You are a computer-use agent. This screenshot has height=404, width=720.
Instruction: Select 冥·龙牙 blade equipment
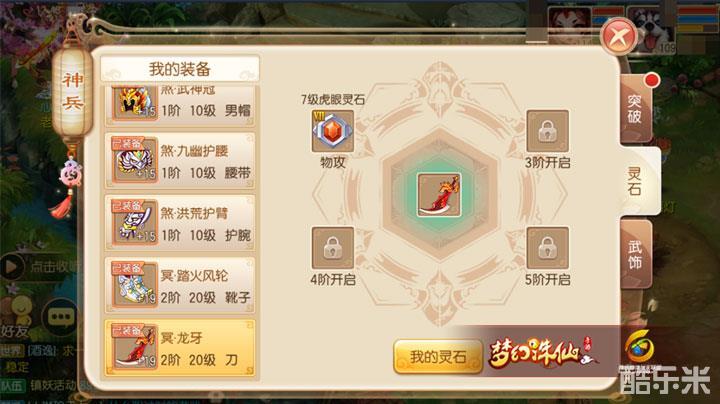[180, 348]
